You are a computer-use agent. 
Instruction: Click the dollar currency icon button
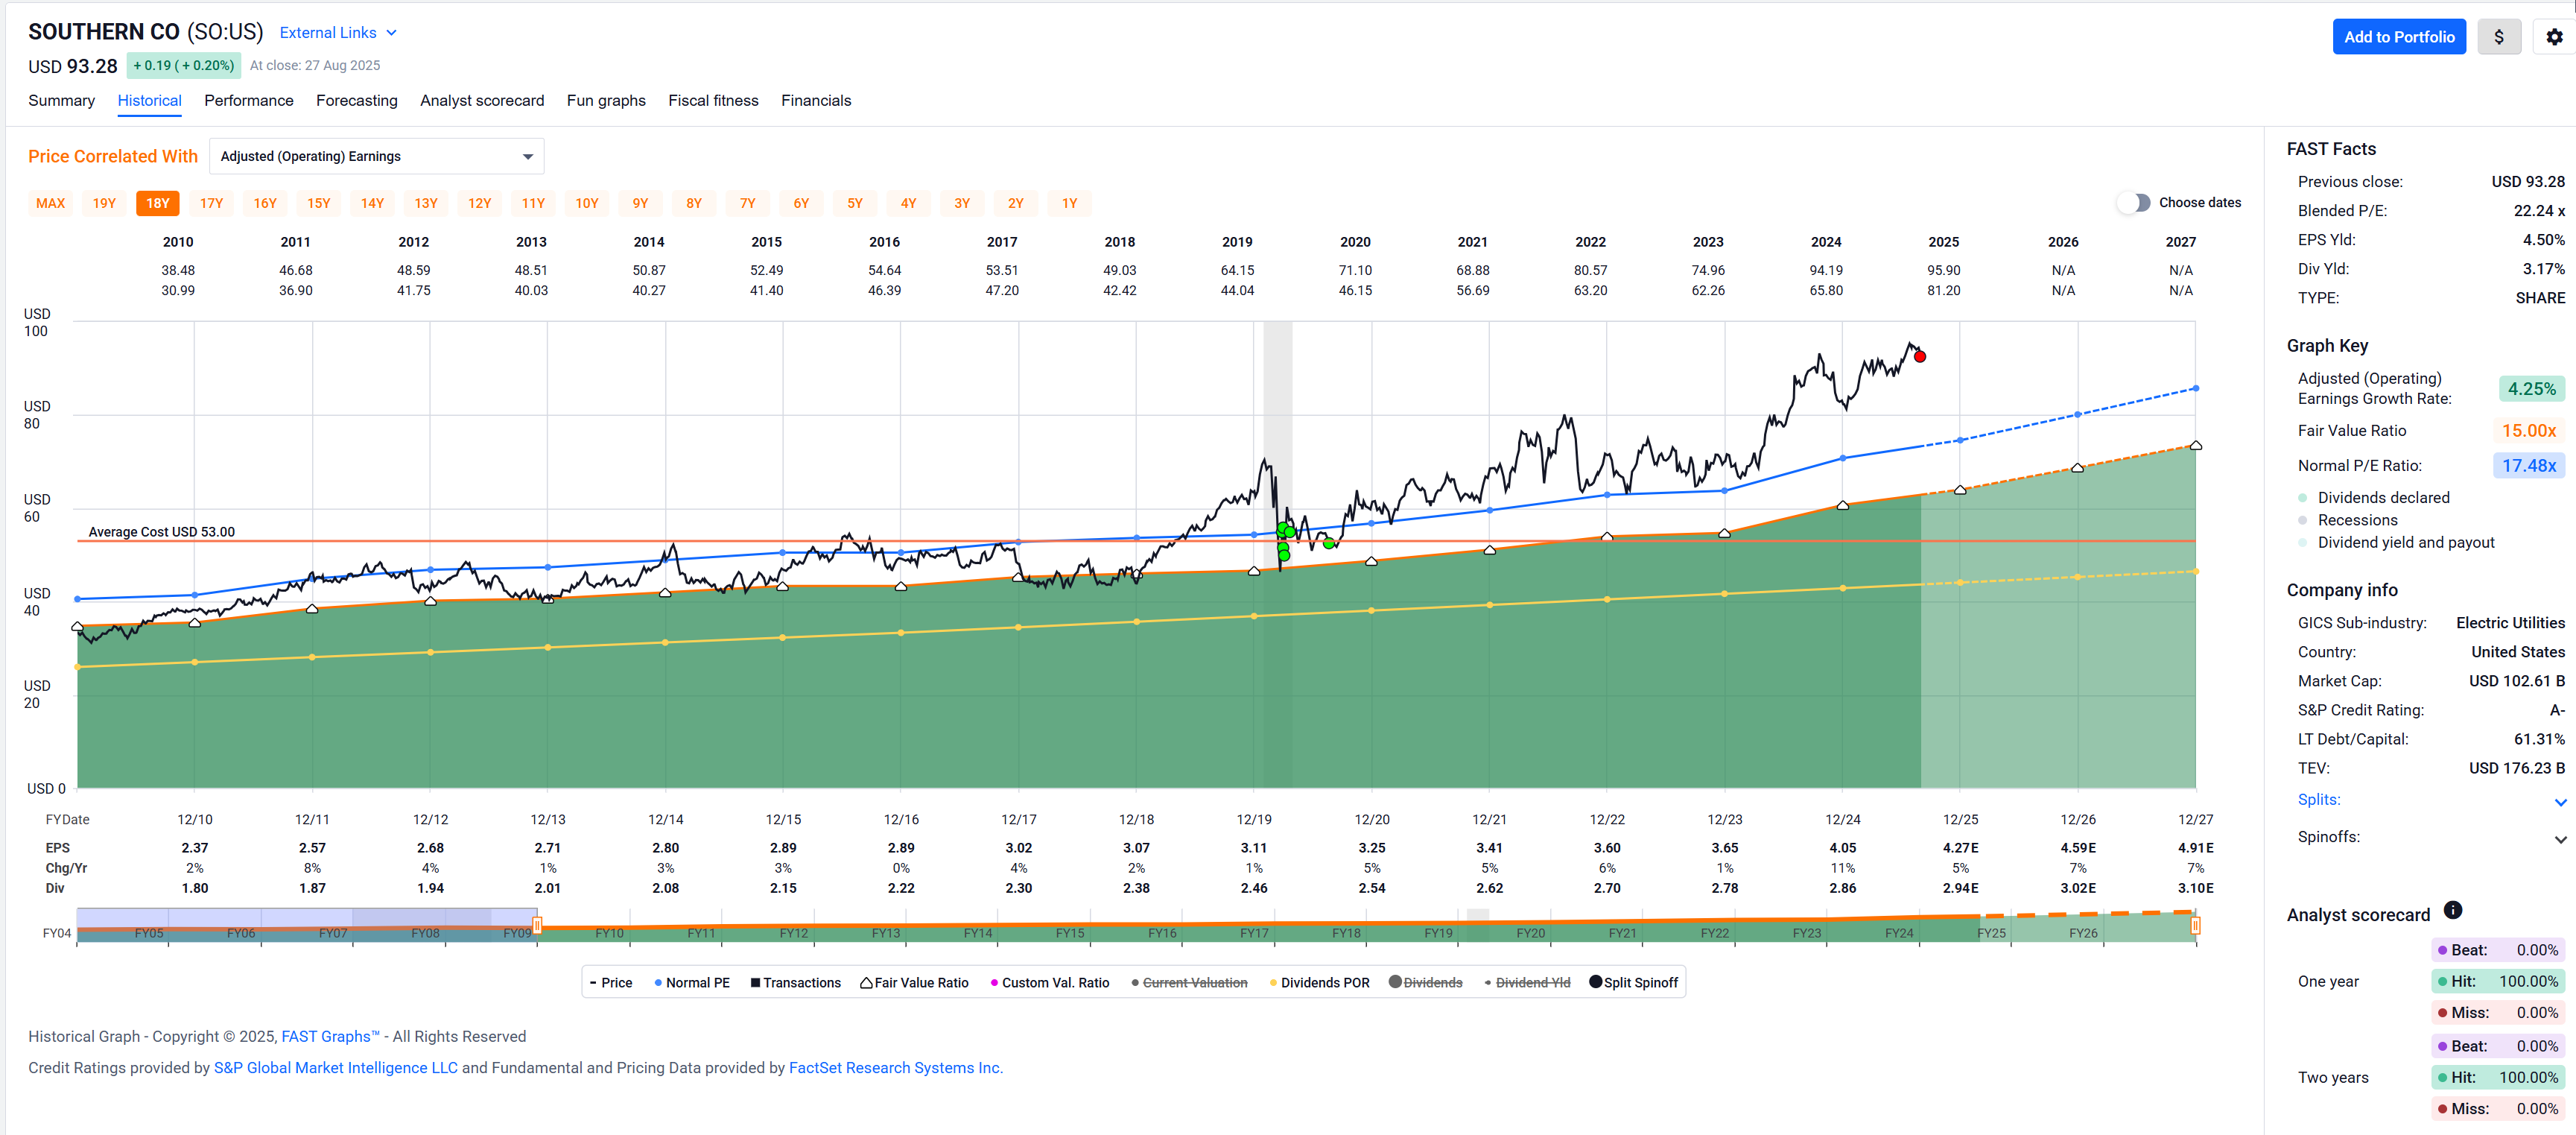[2498, 37]
